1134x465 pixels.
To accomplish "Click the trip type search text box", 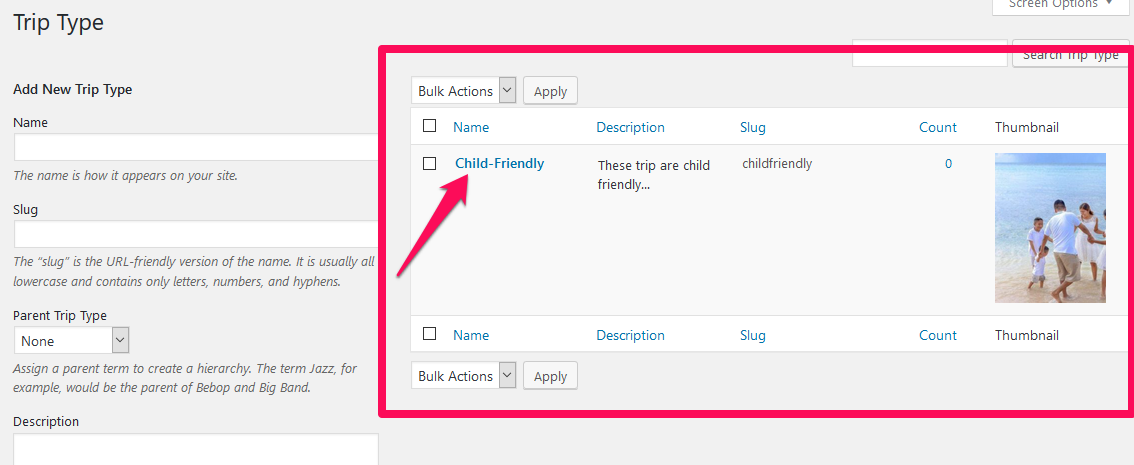I will [930, 54].
